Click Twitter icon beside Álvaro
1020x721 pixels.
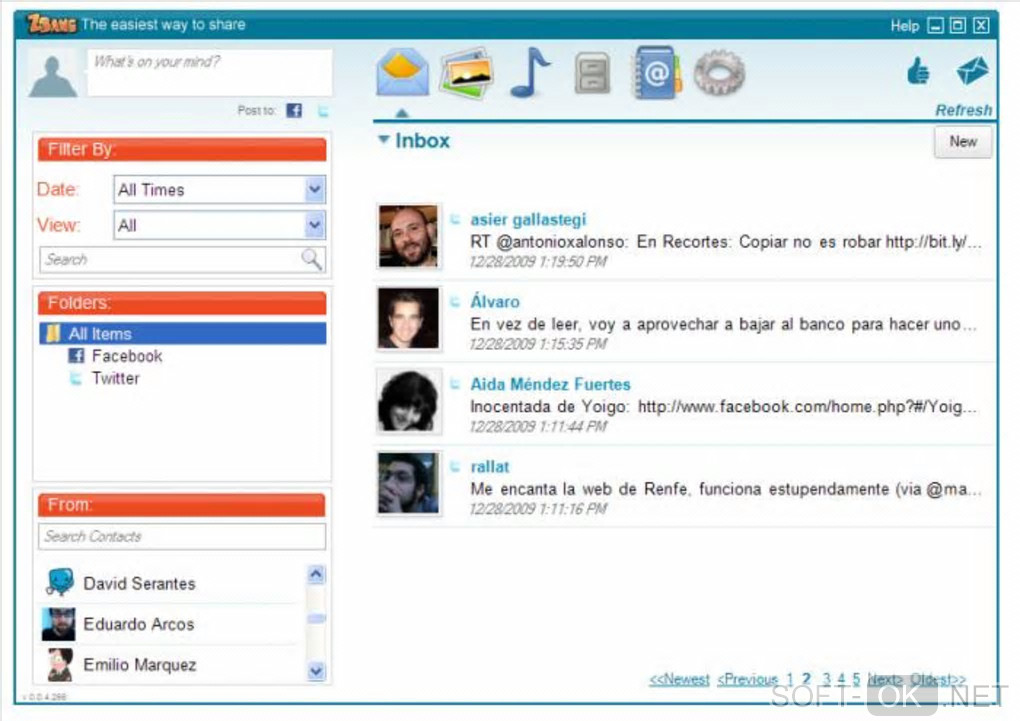(x=455, y=301)
